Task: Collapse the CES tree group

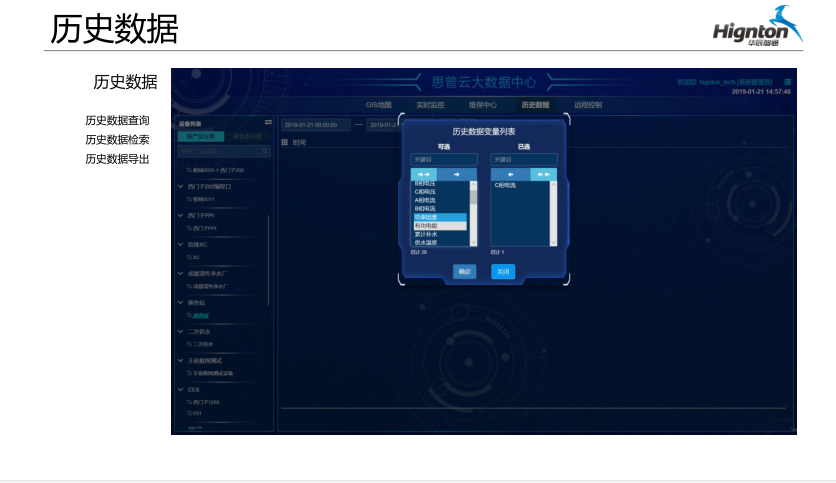Action: pos(181,389)
